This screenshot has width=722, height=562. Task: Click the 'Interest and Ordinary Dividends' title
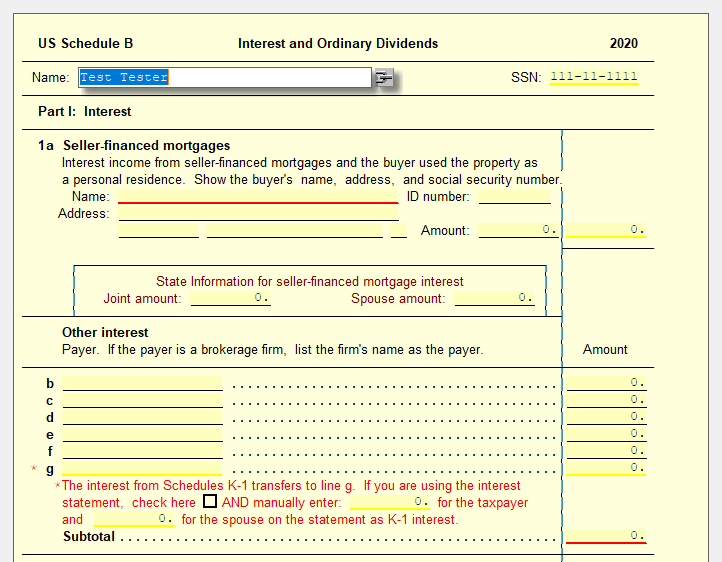[x=338, y=43]
